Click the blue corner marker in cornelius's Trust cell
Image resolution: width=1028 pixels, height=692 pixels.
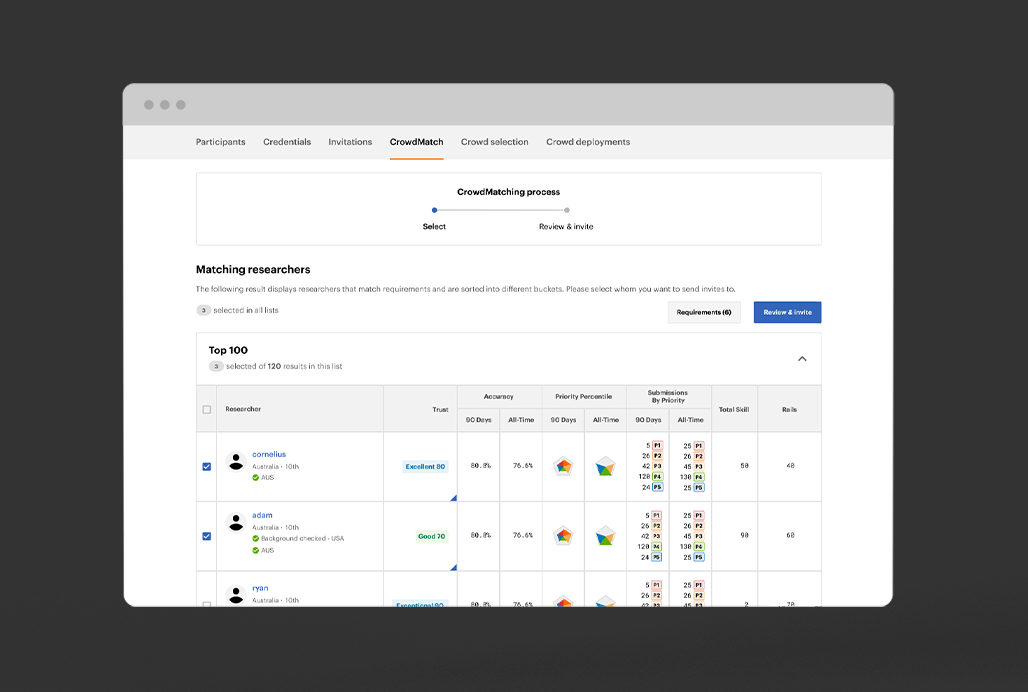pos(453,497)
